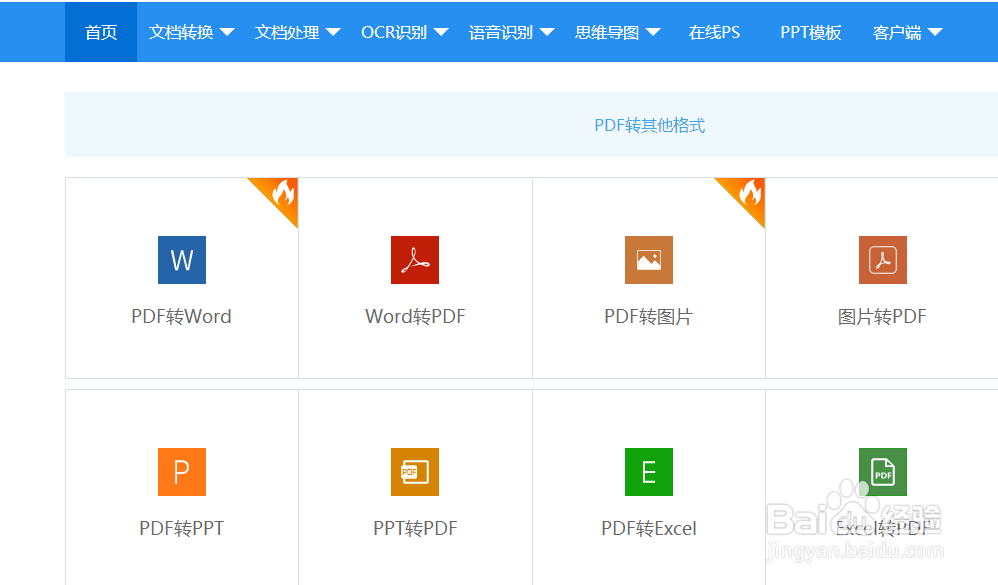Open the PPT转PDF converter icon
The height and width of the screenshot is (585, 998).
click(415, 472)
